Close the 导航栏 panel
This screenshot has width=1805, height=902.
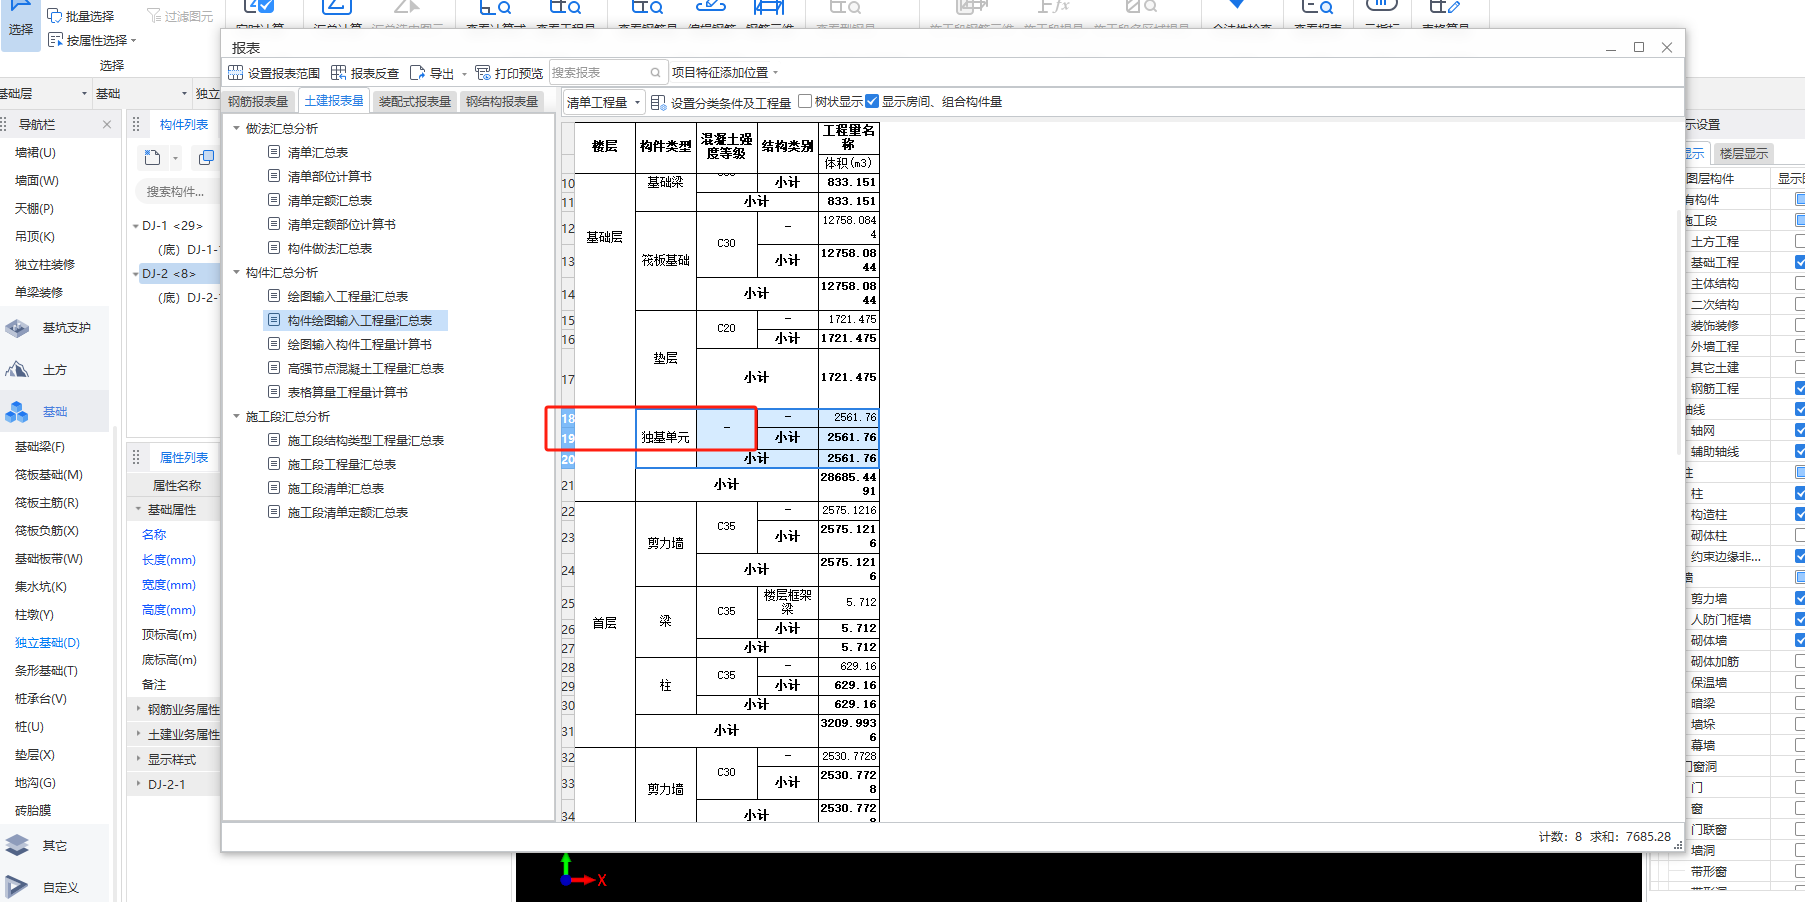[107, 124]
